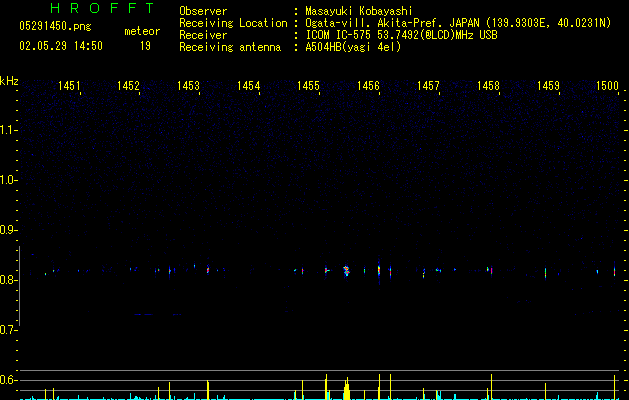Image resolution: width=629 pixels, height=400 pixels.
Task: Select the file name 05291450.png
Action: 55,26
